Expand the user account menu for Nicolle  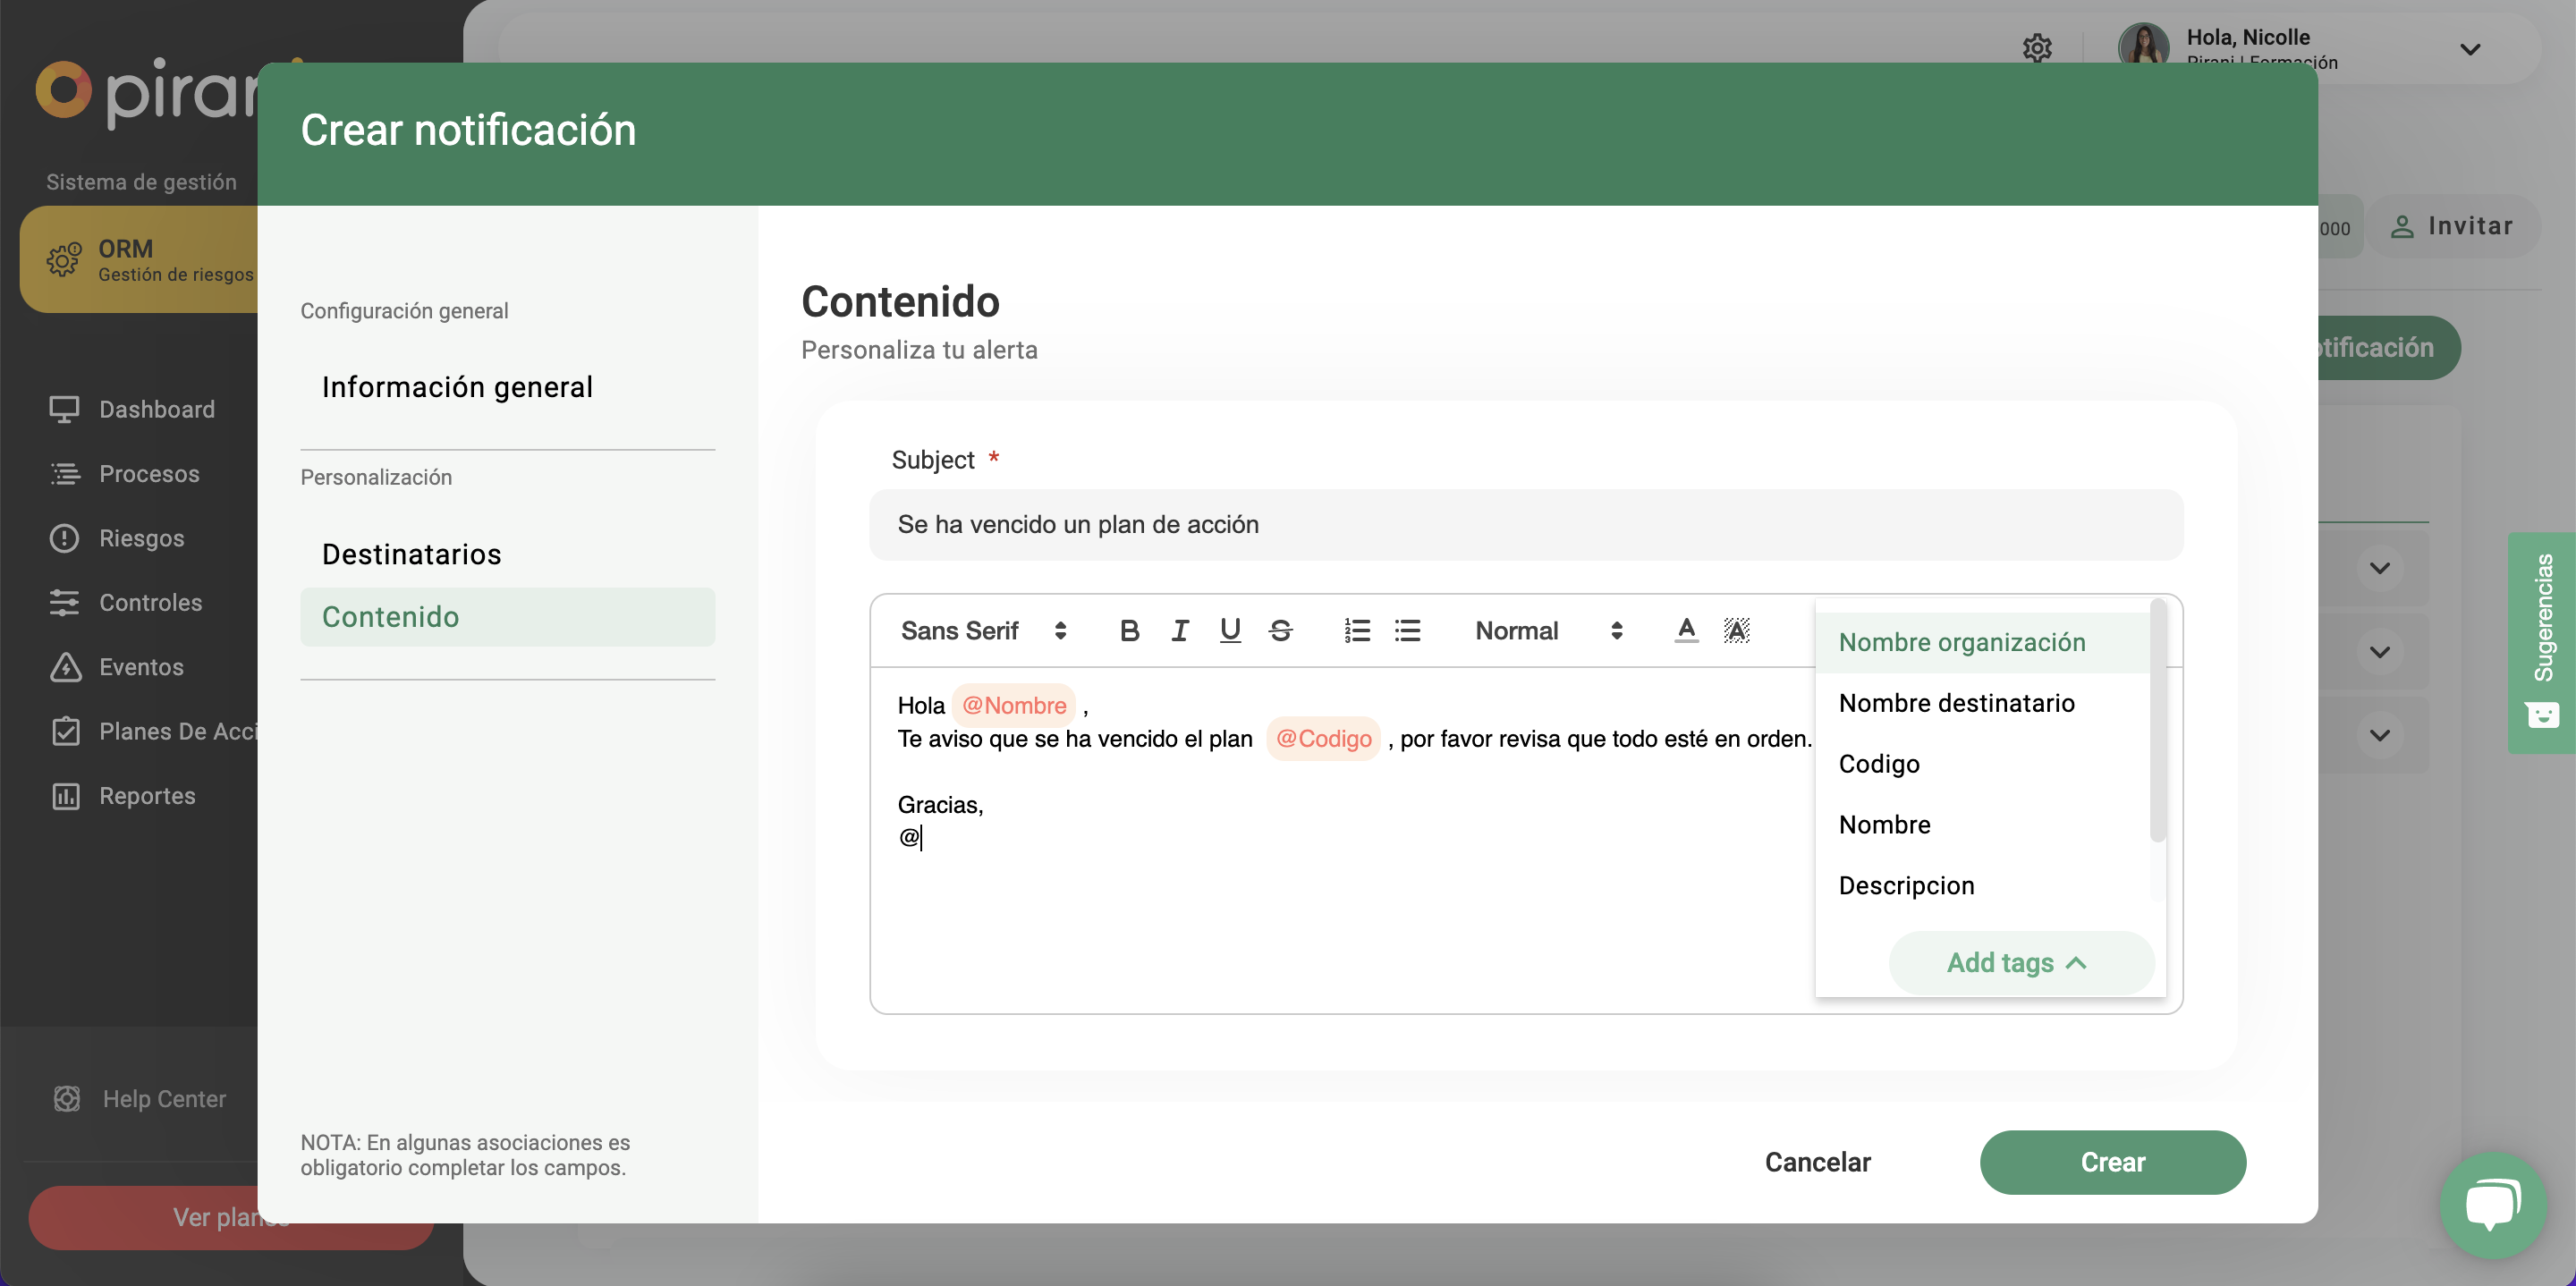tap(2469, 49)
